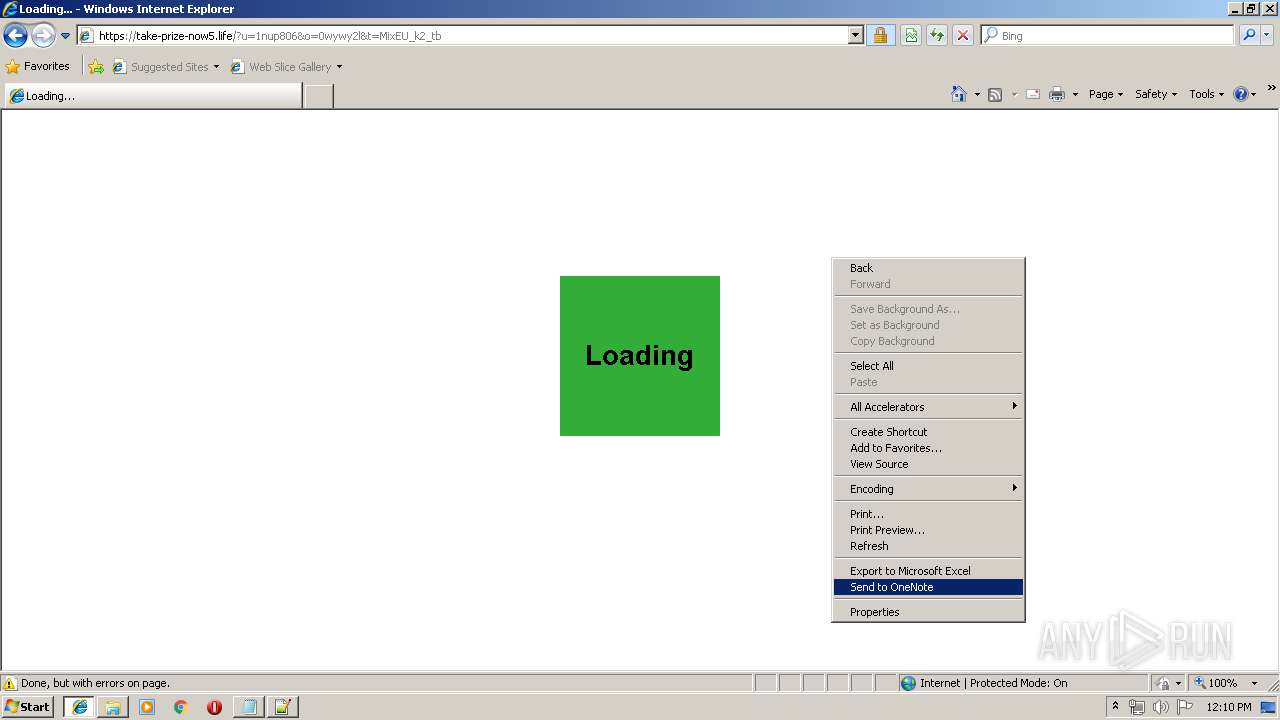Click the Home icon in command bar
Screen dimensions: 1280x720
click(958, 94)
